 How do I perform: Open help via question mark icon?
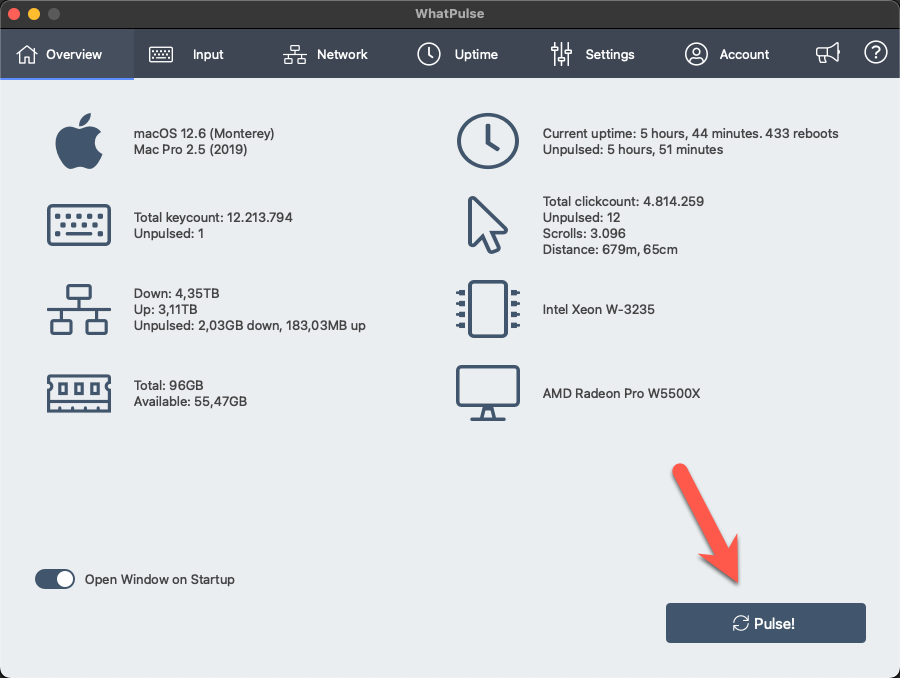coord(875,53)
